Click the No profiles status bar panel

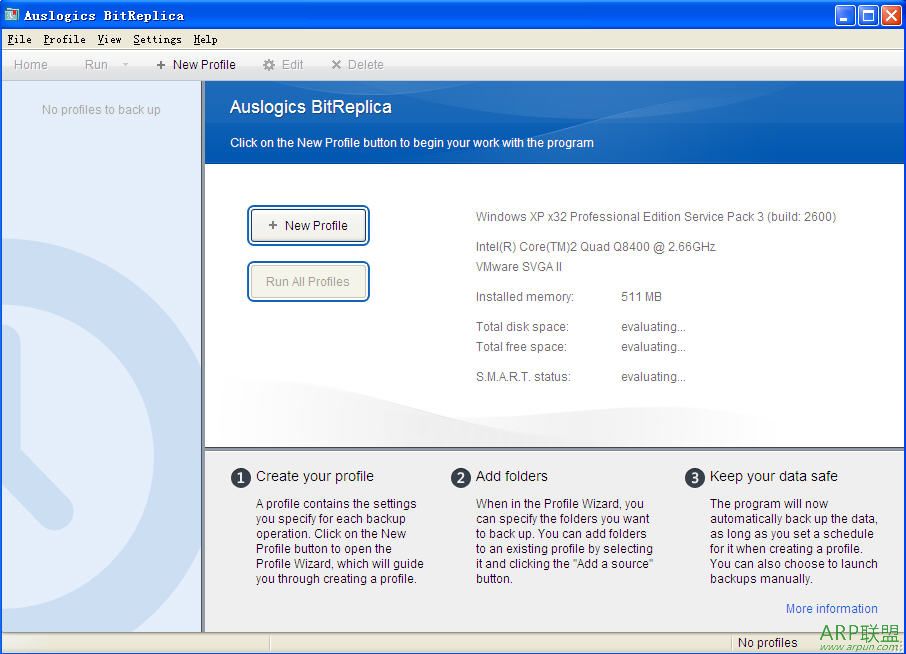point(767,643)
